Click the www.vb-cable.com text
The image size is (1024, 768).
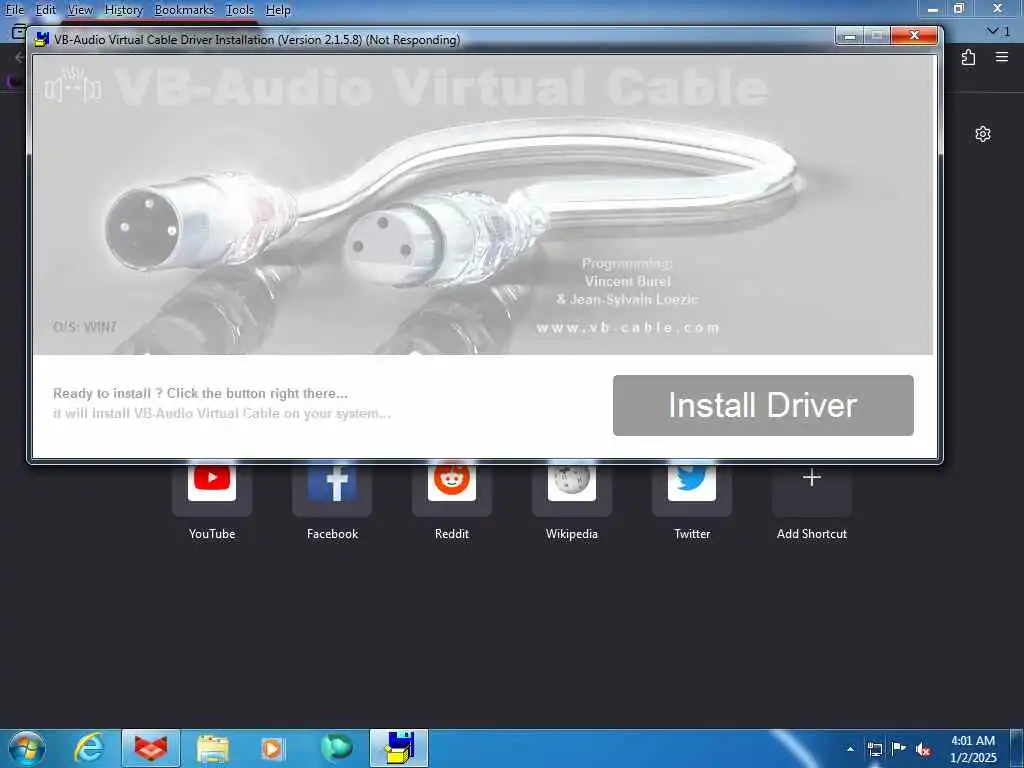coord(628,327)
